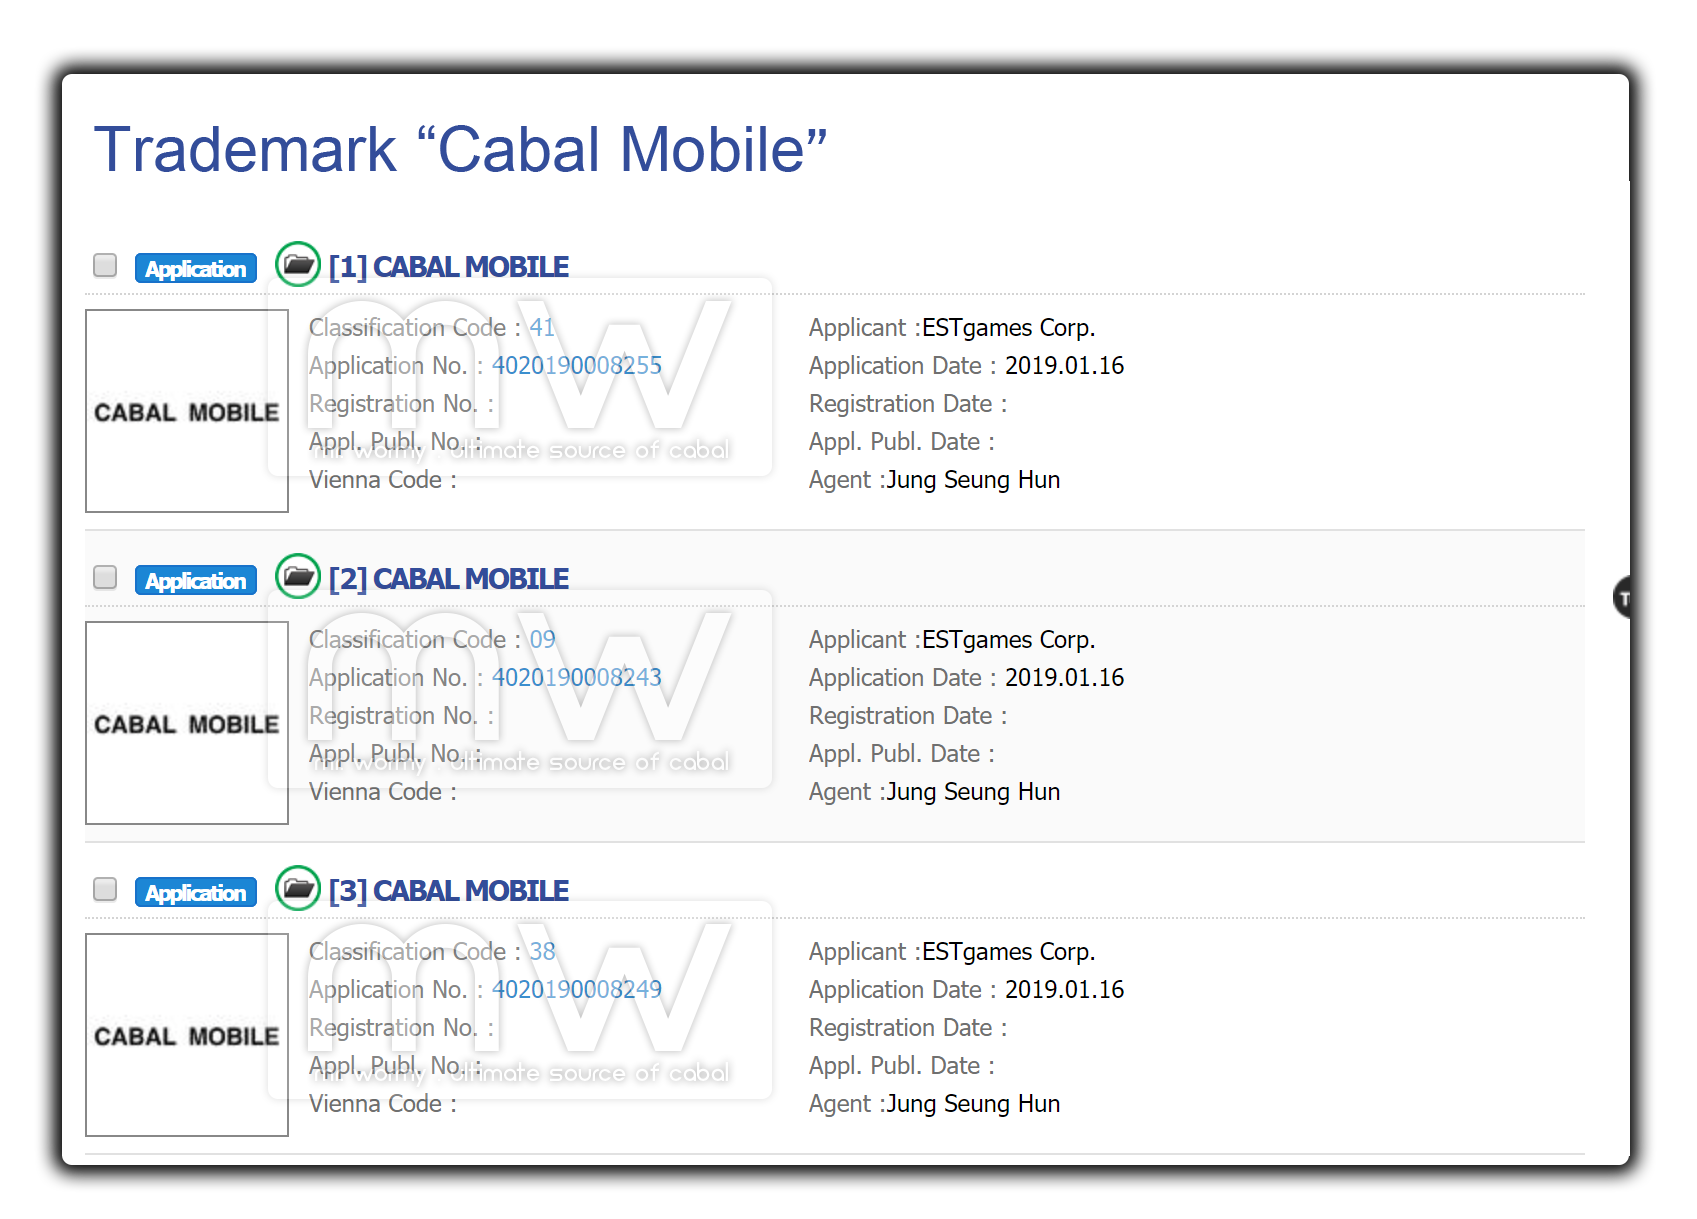Open the [1] CABAL MOBILE title link
1697x1219 pixels.
449,267
